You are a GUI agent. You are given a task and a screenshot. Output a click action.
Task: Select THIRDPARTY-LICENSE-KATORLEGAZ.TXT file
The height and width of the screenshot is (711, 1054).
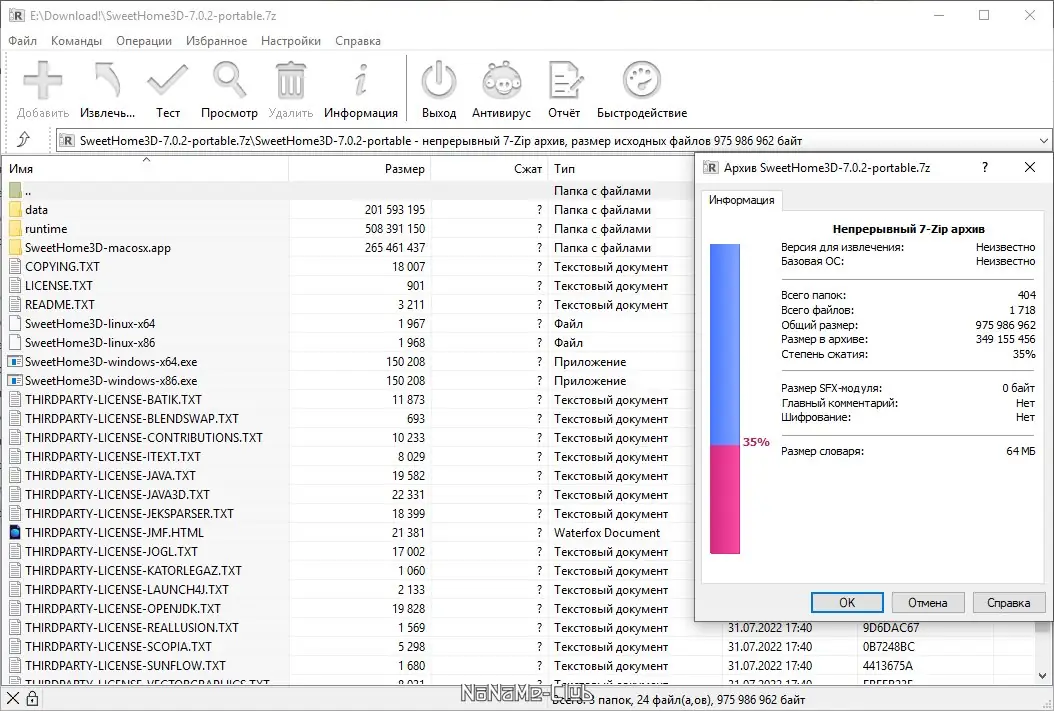point(350,571)
